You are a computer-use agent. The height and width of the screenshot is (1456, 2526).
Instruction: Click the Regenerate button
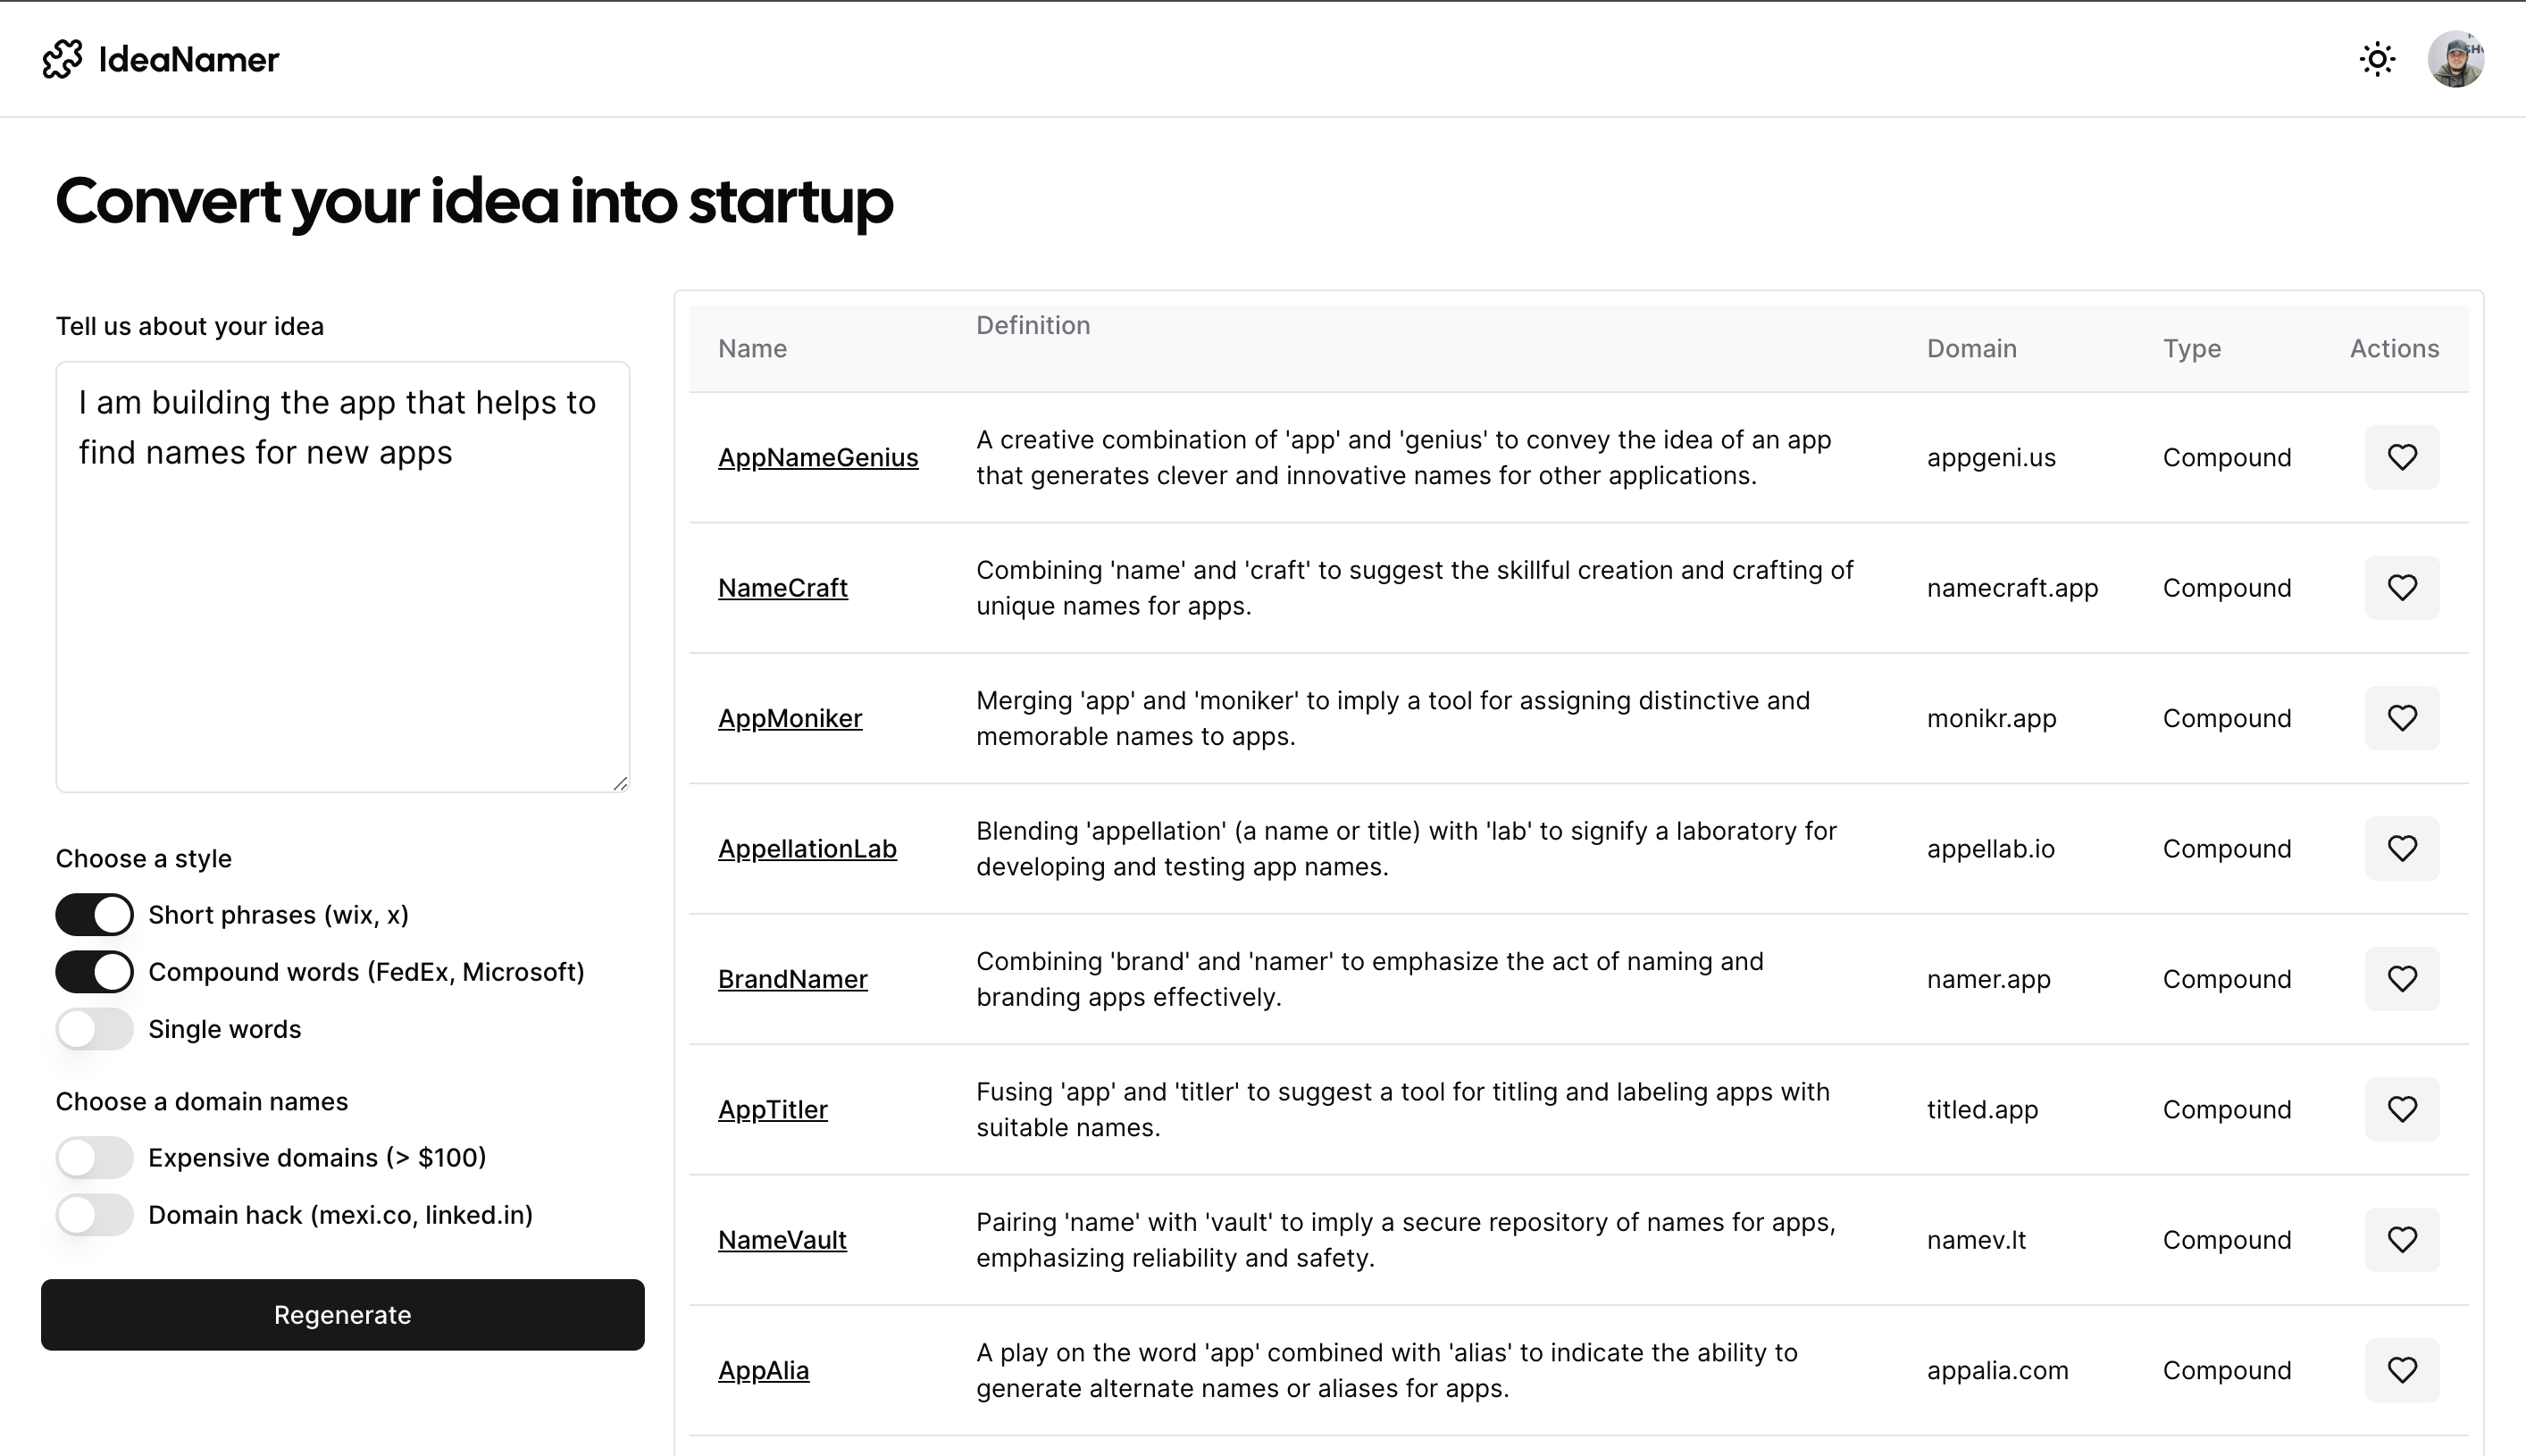[x=342, y=1315]
